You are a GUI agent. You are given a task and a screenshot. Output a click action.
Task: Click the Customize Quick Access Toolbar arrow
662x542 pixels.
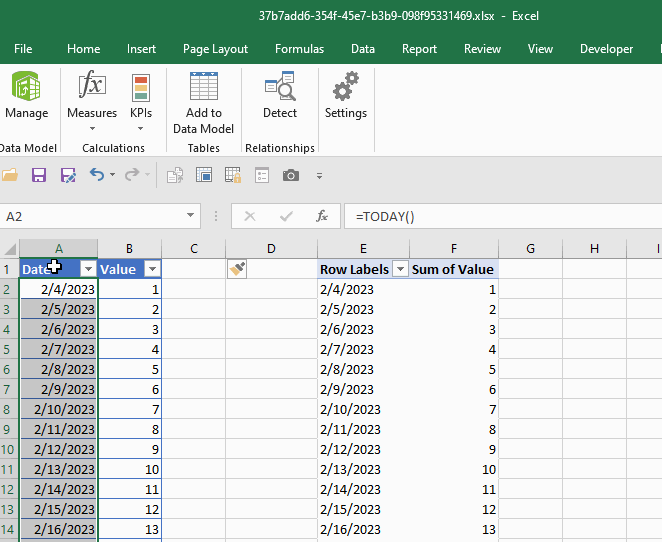pyautogui.click(x=320, y=176)
